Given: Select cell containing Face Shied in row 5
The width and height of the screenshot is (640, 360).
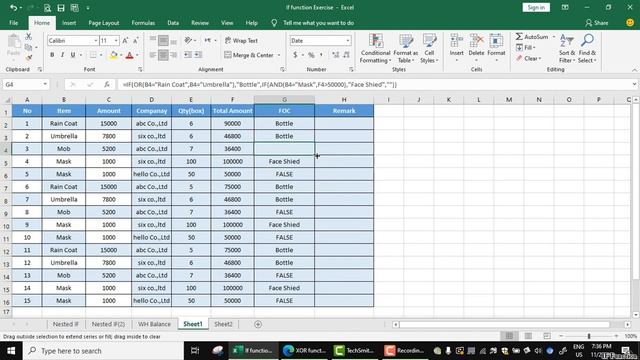Looking at the screenshot, I should pyautogui.click(x=284, y=161).
